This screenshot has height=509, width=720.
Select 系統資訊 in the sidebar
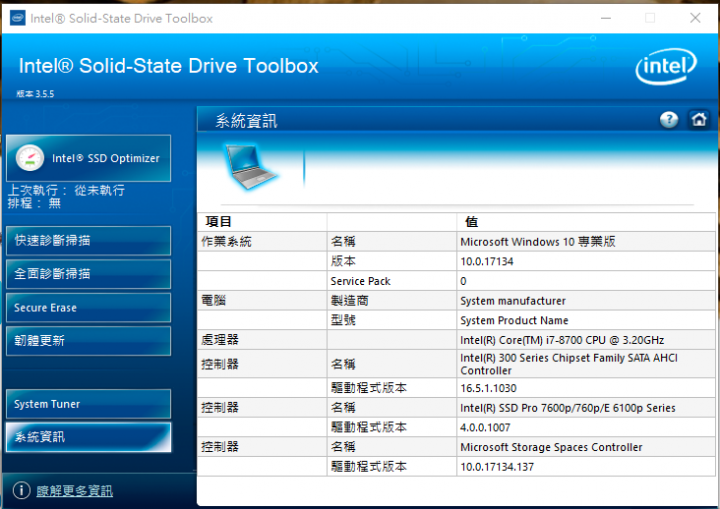click(89, 437)
